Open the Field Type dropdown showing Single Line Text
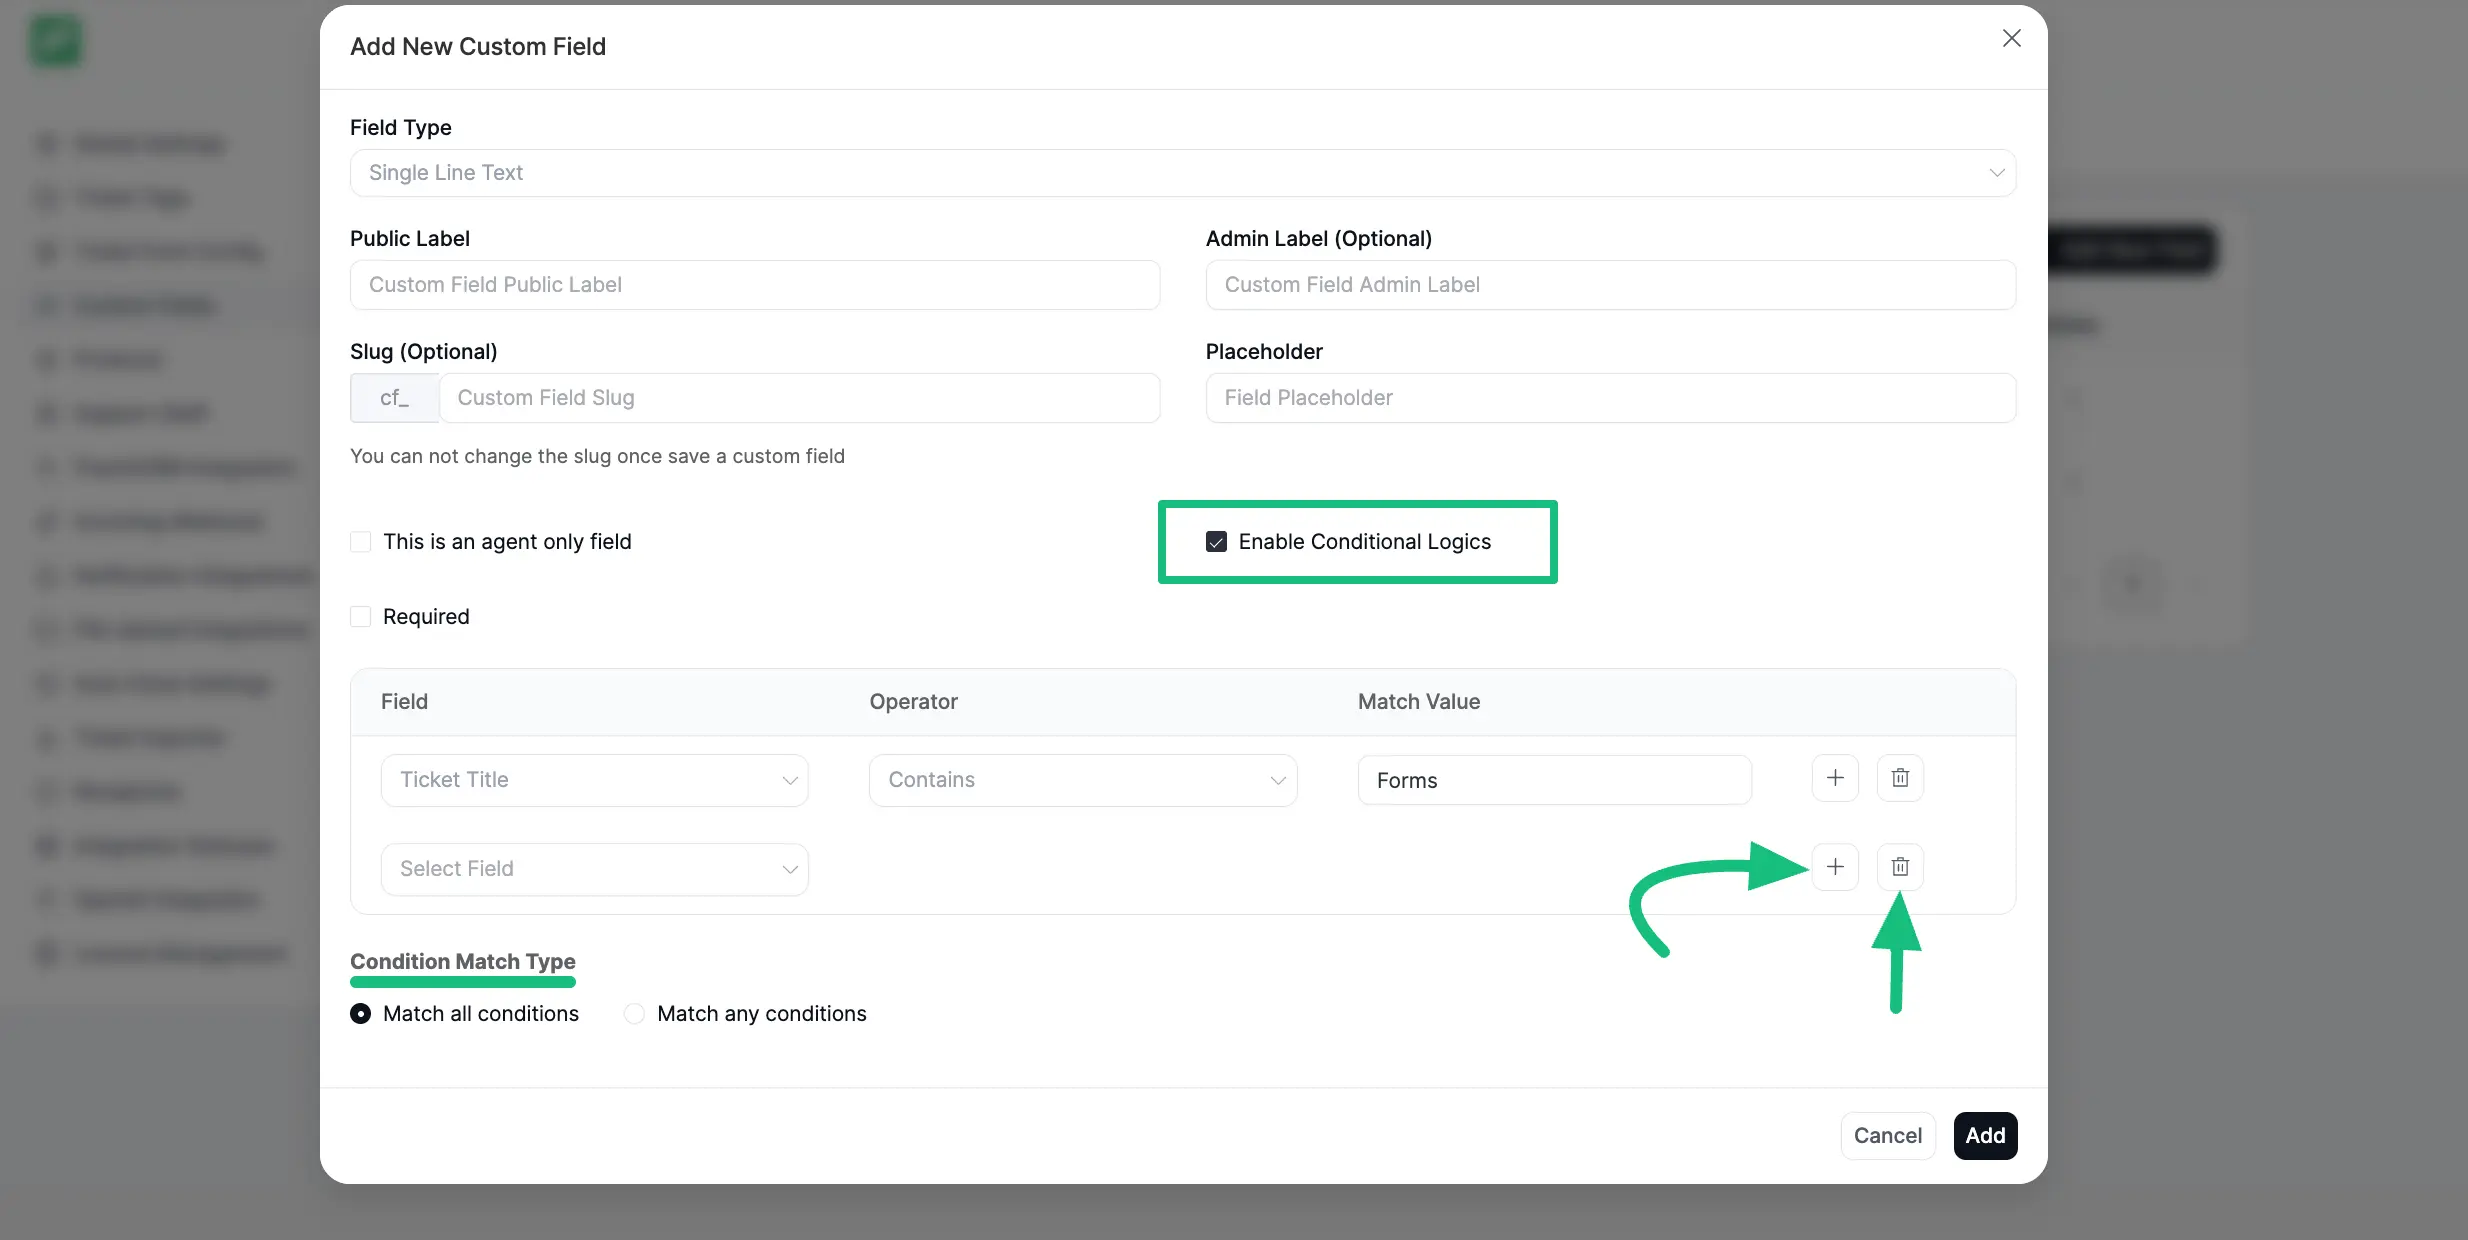This screenshot has height=1240, width=2468. point(1181,172)
